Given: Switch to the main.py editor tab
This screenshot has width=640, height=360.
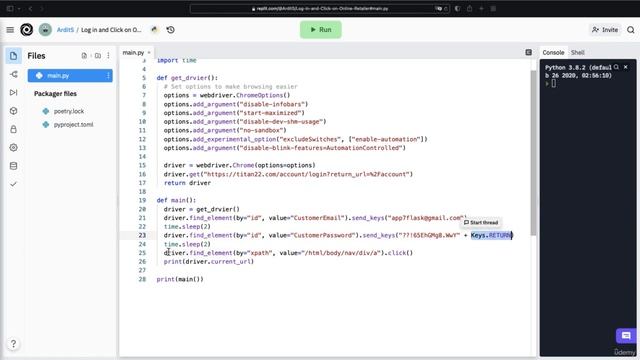Looking at the screenshot, I should tap(133, 53).
